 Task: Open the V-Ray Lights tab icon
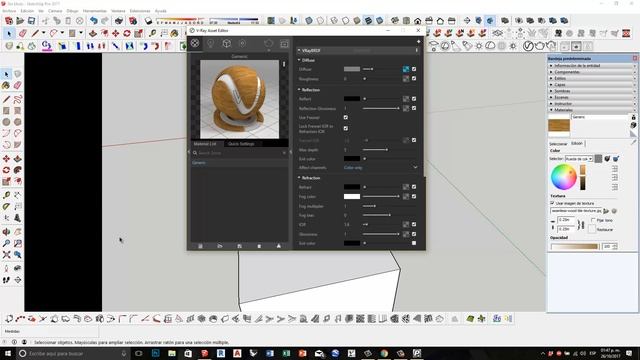click(211, 43)
